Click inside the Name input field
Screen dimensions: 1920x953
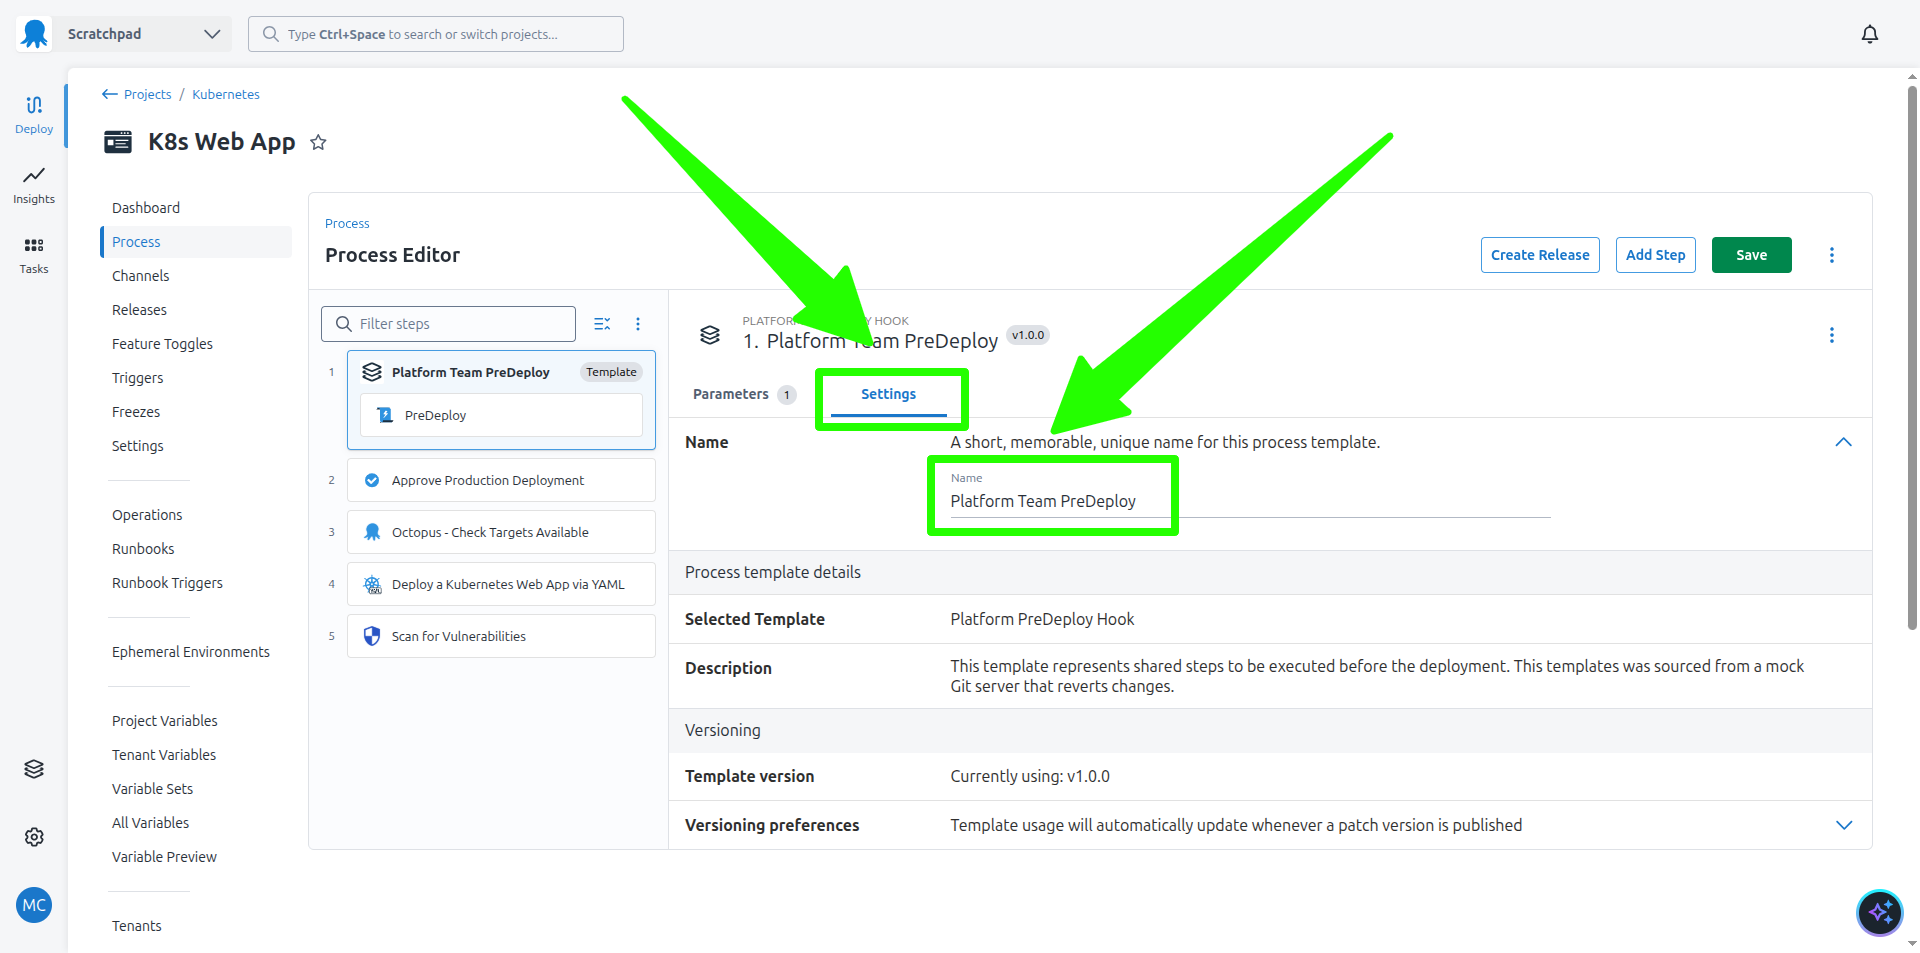[1150, 500]
